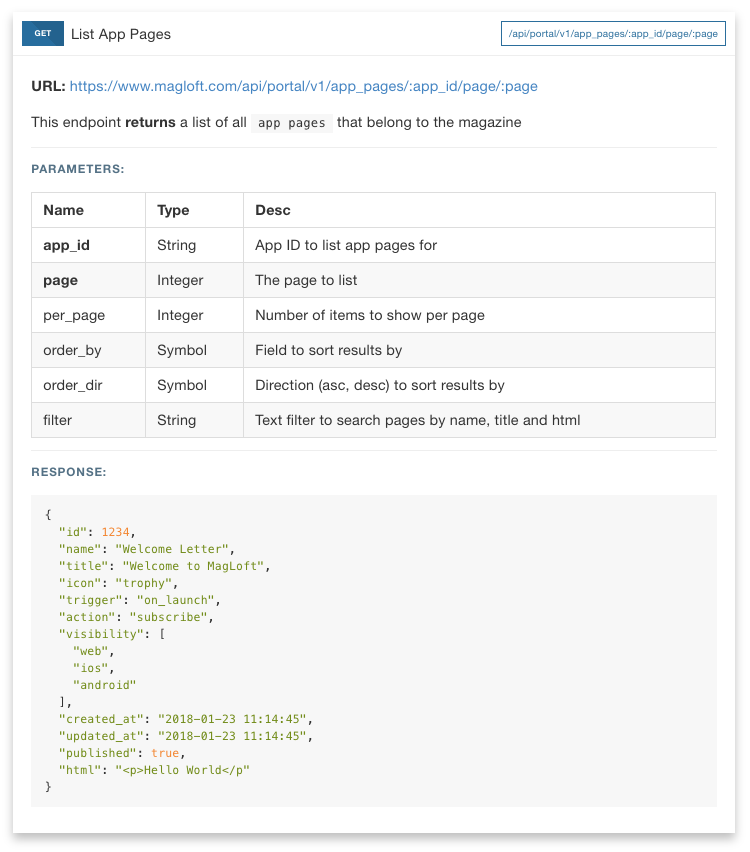Select the bold page parameter name cell
This screenshot has height=852, width=750.
[x=60, y=280]
